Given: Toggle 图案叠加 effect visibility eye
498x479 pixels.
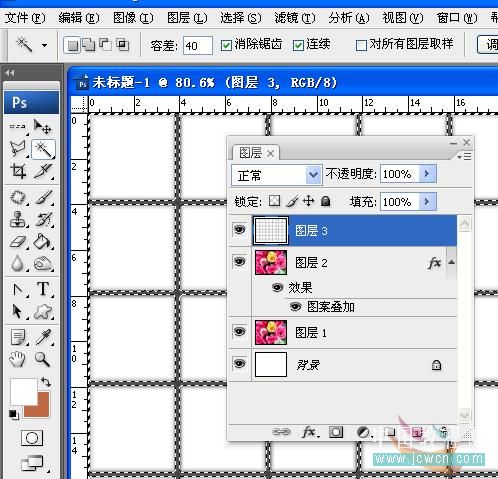Looking at the screenshot, I should tap(296, 306).
